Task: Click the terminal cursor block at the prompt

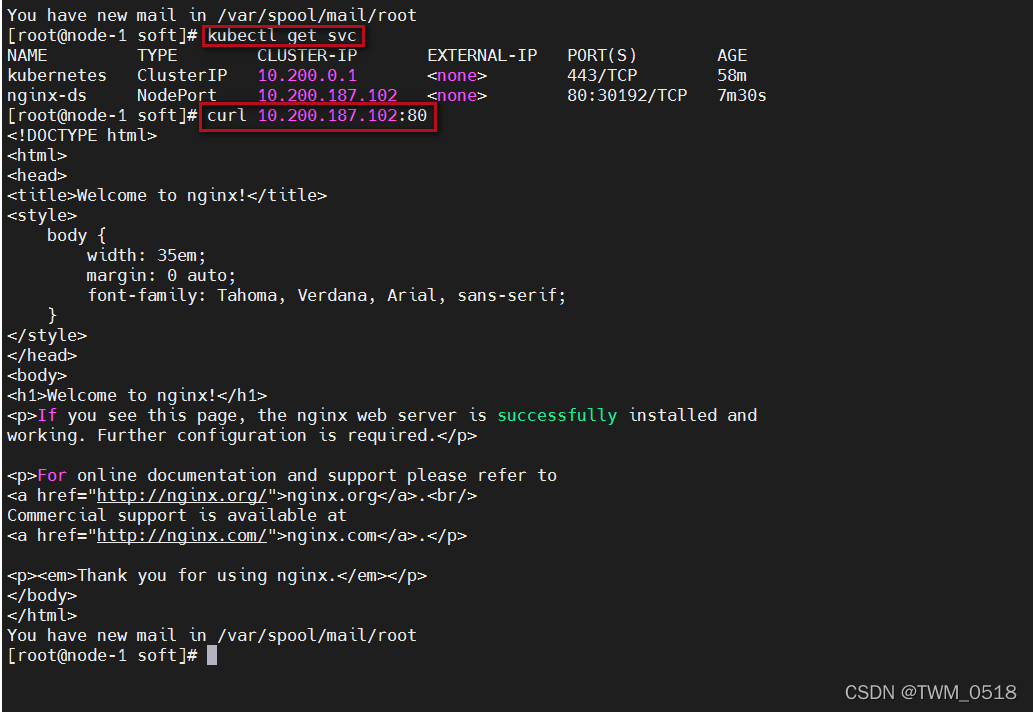Action: click(212, 656)
